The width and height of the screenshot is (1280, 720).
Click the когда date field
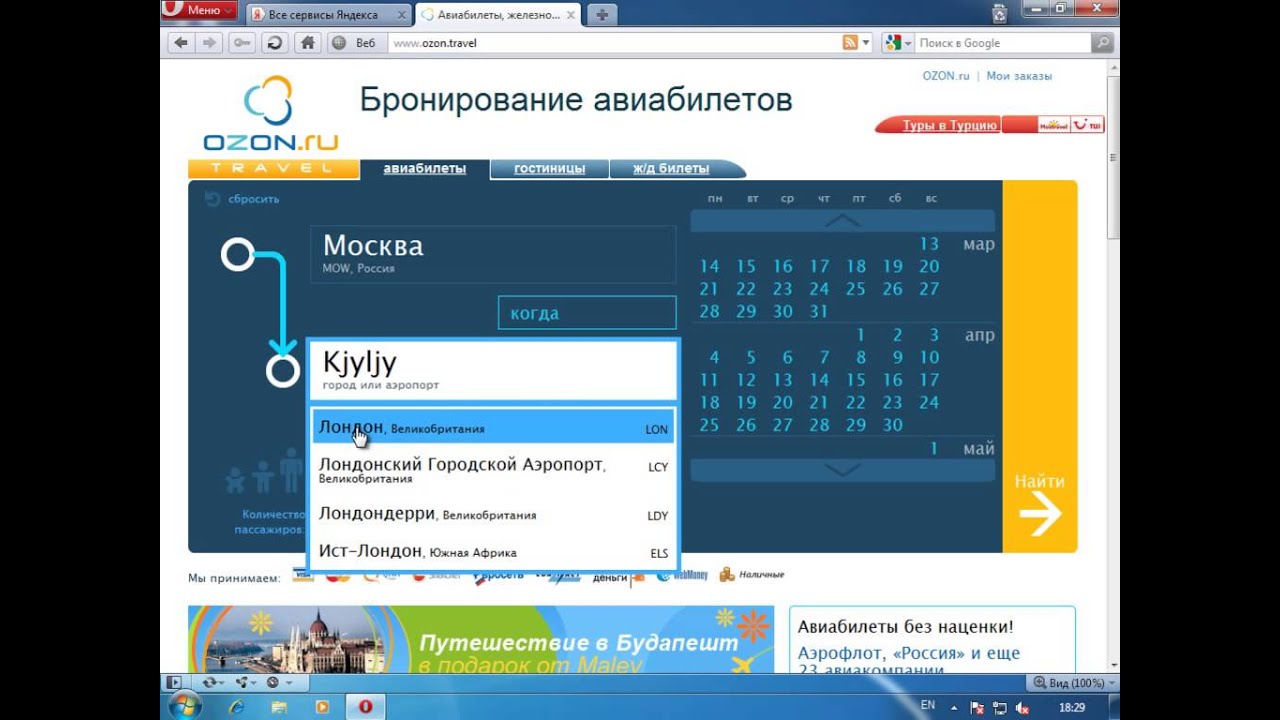coord(587,313)
